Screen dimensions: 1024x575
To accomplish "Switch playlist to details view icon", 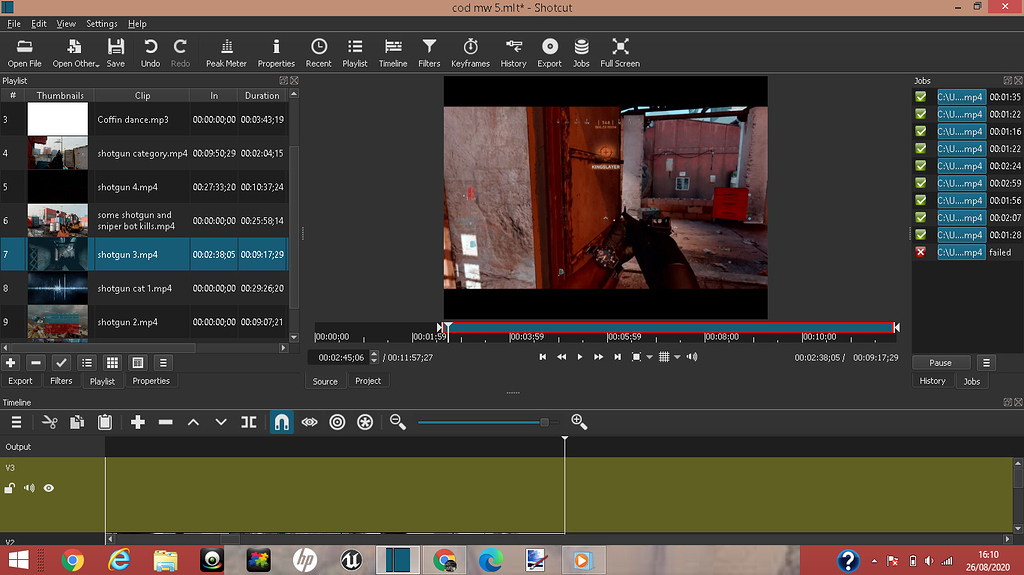I will (87, 363).
